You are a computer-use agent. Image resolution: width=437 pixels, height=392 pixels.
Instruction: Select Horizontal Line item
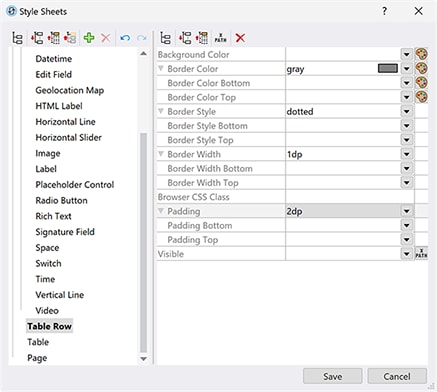coord(65,122)
